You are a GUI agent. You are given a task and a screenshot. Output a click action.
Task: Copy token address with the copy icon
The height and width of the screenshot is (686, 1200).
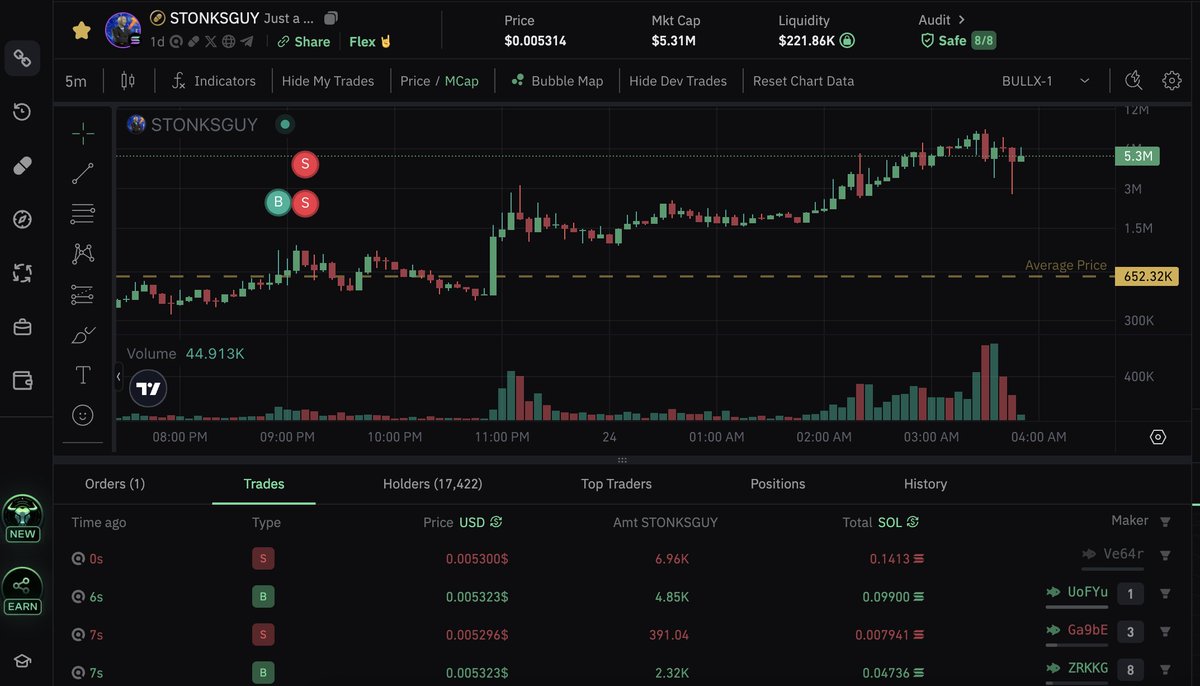coord(332,18)
